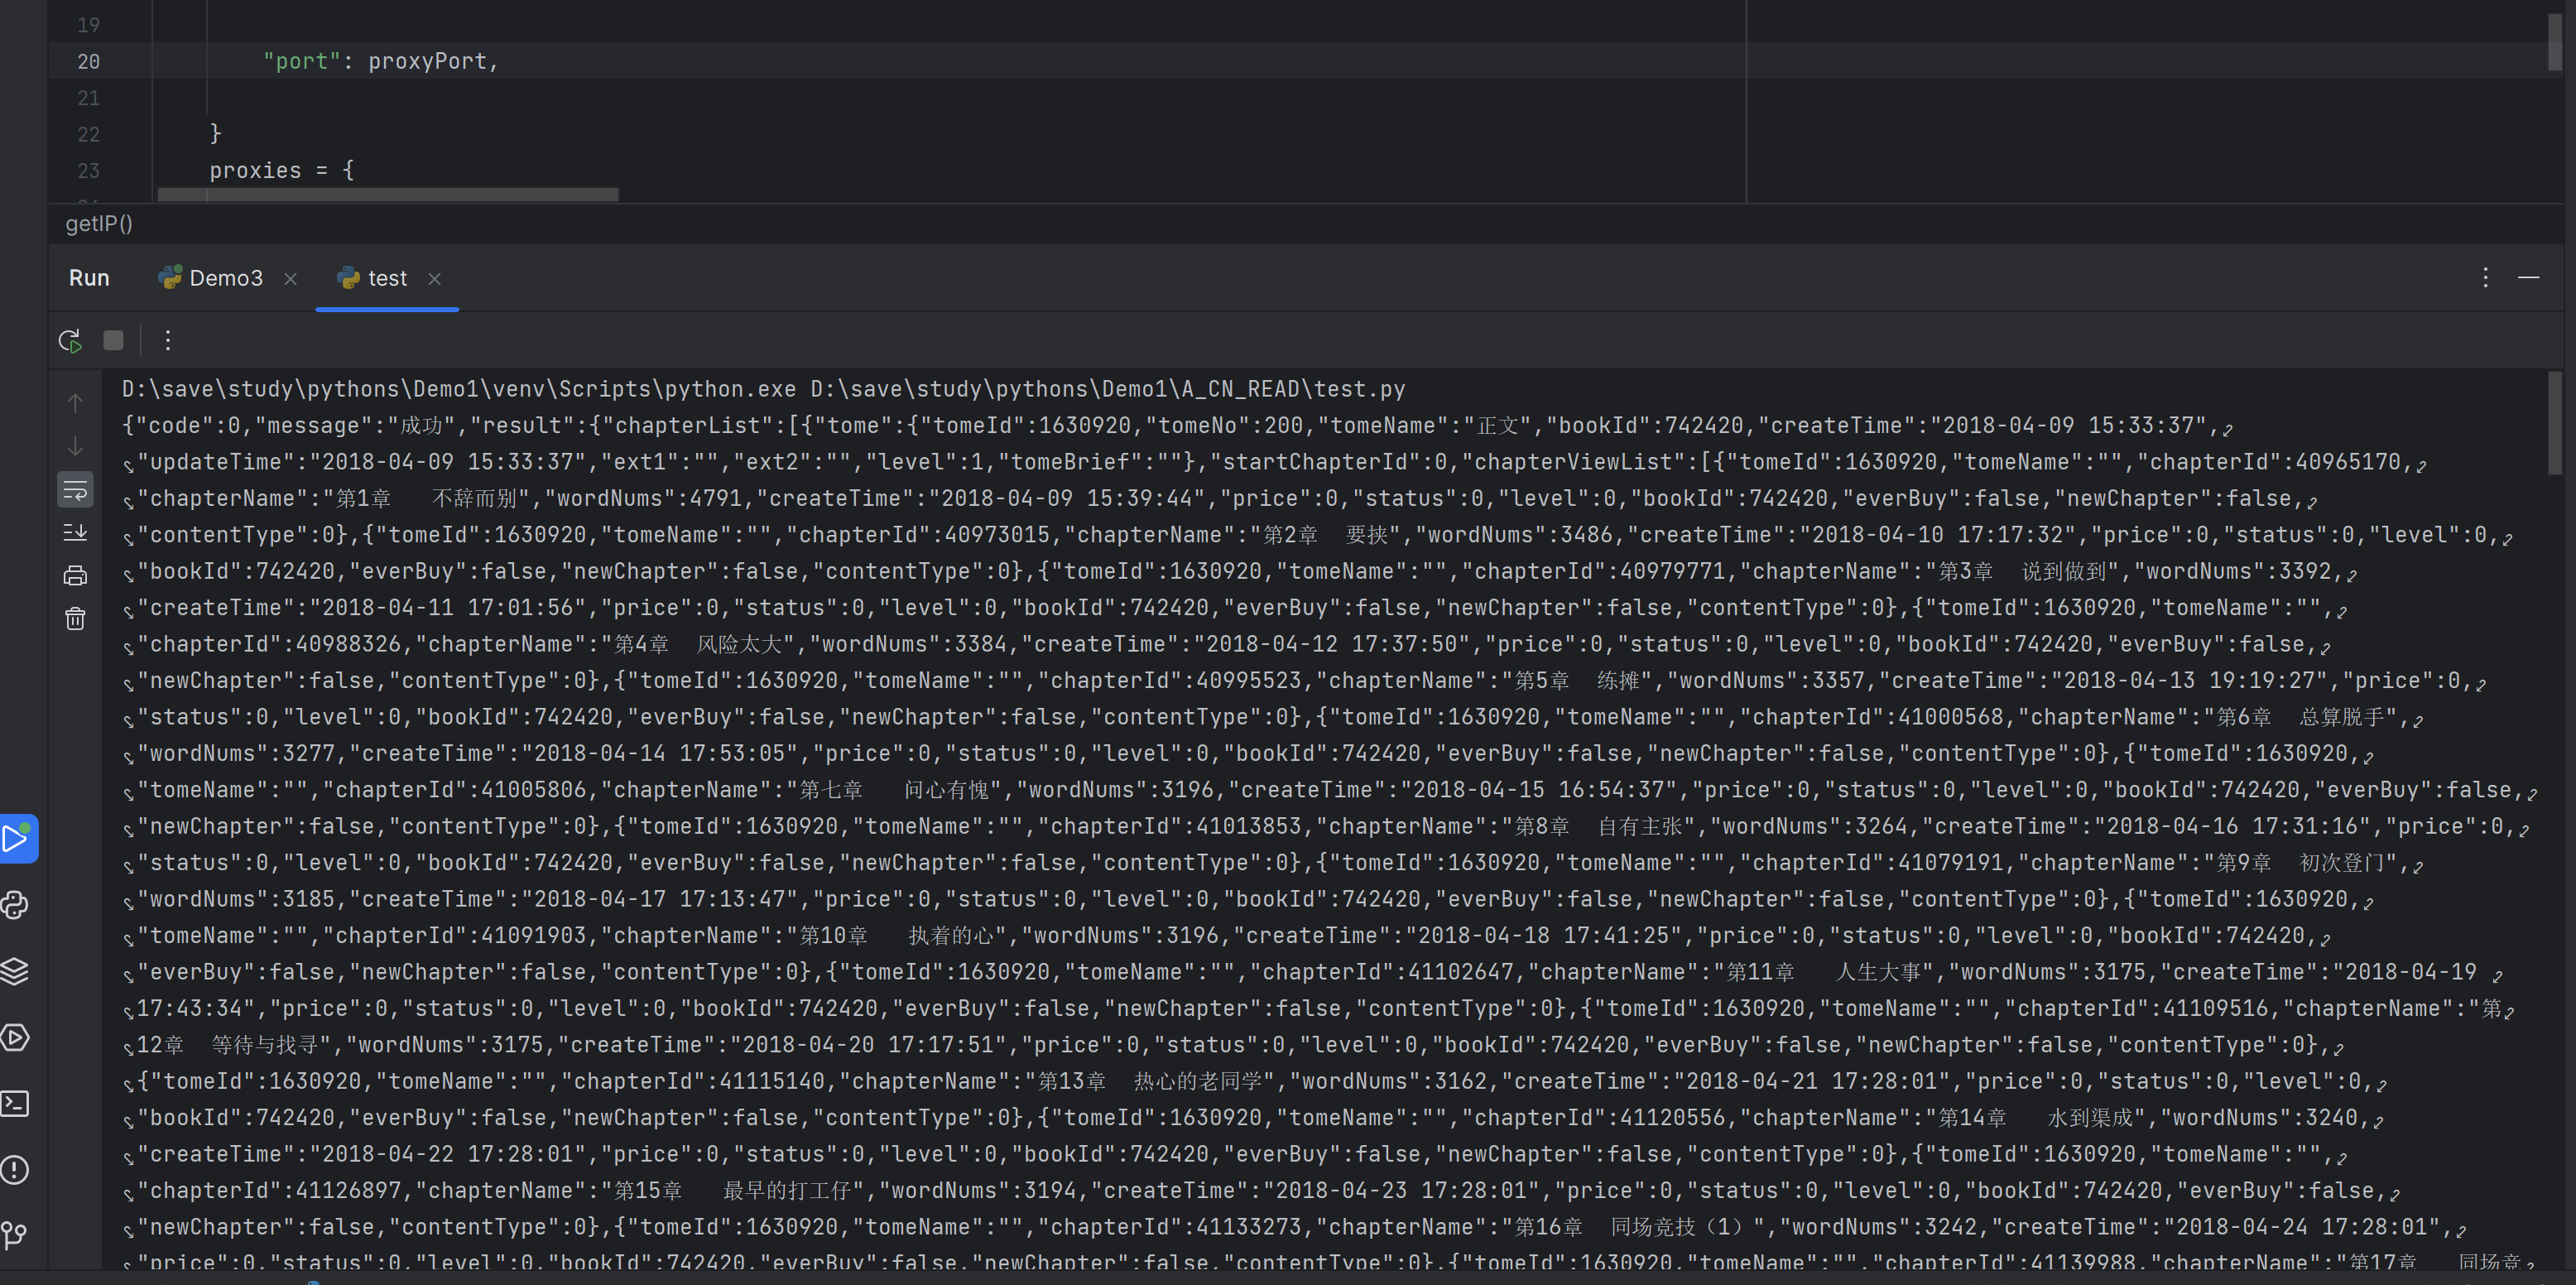Click the Rerun test button
2576x1285 pixels.
(69, 341)
